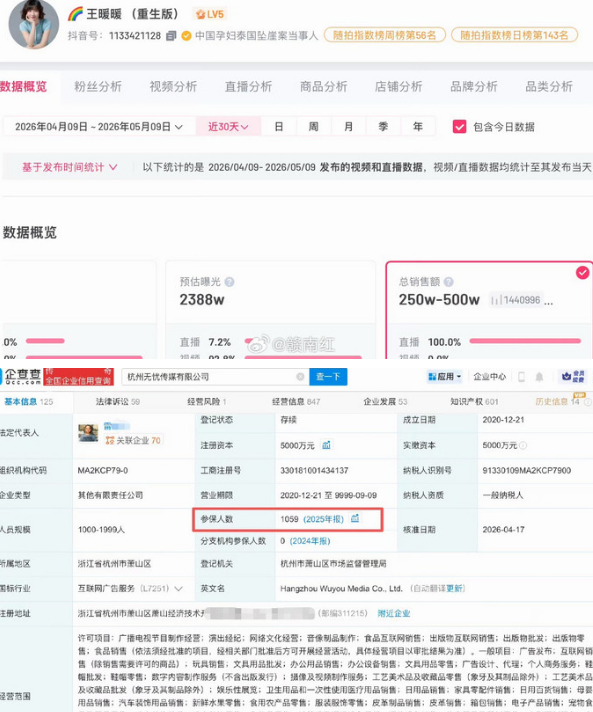Open the (2025年报) link
The width and height of the screenshot is (593, 712).
coord(323,519)
